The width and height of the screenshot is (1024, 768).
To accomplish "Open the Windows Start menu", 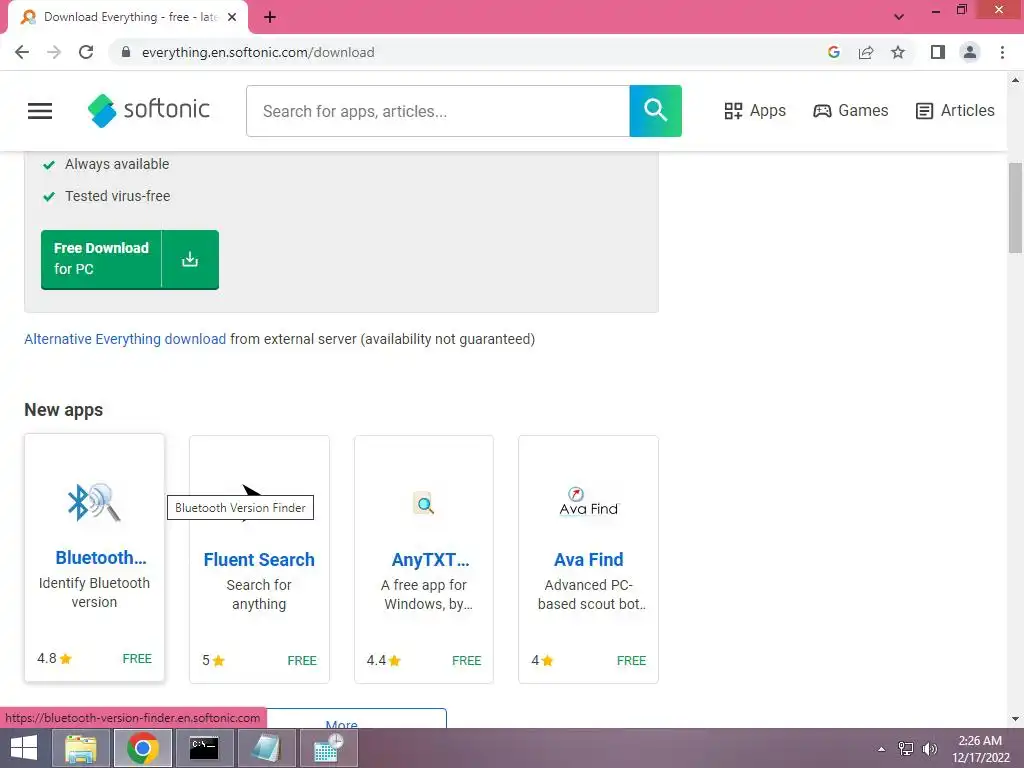I will [x=24, y=748].
